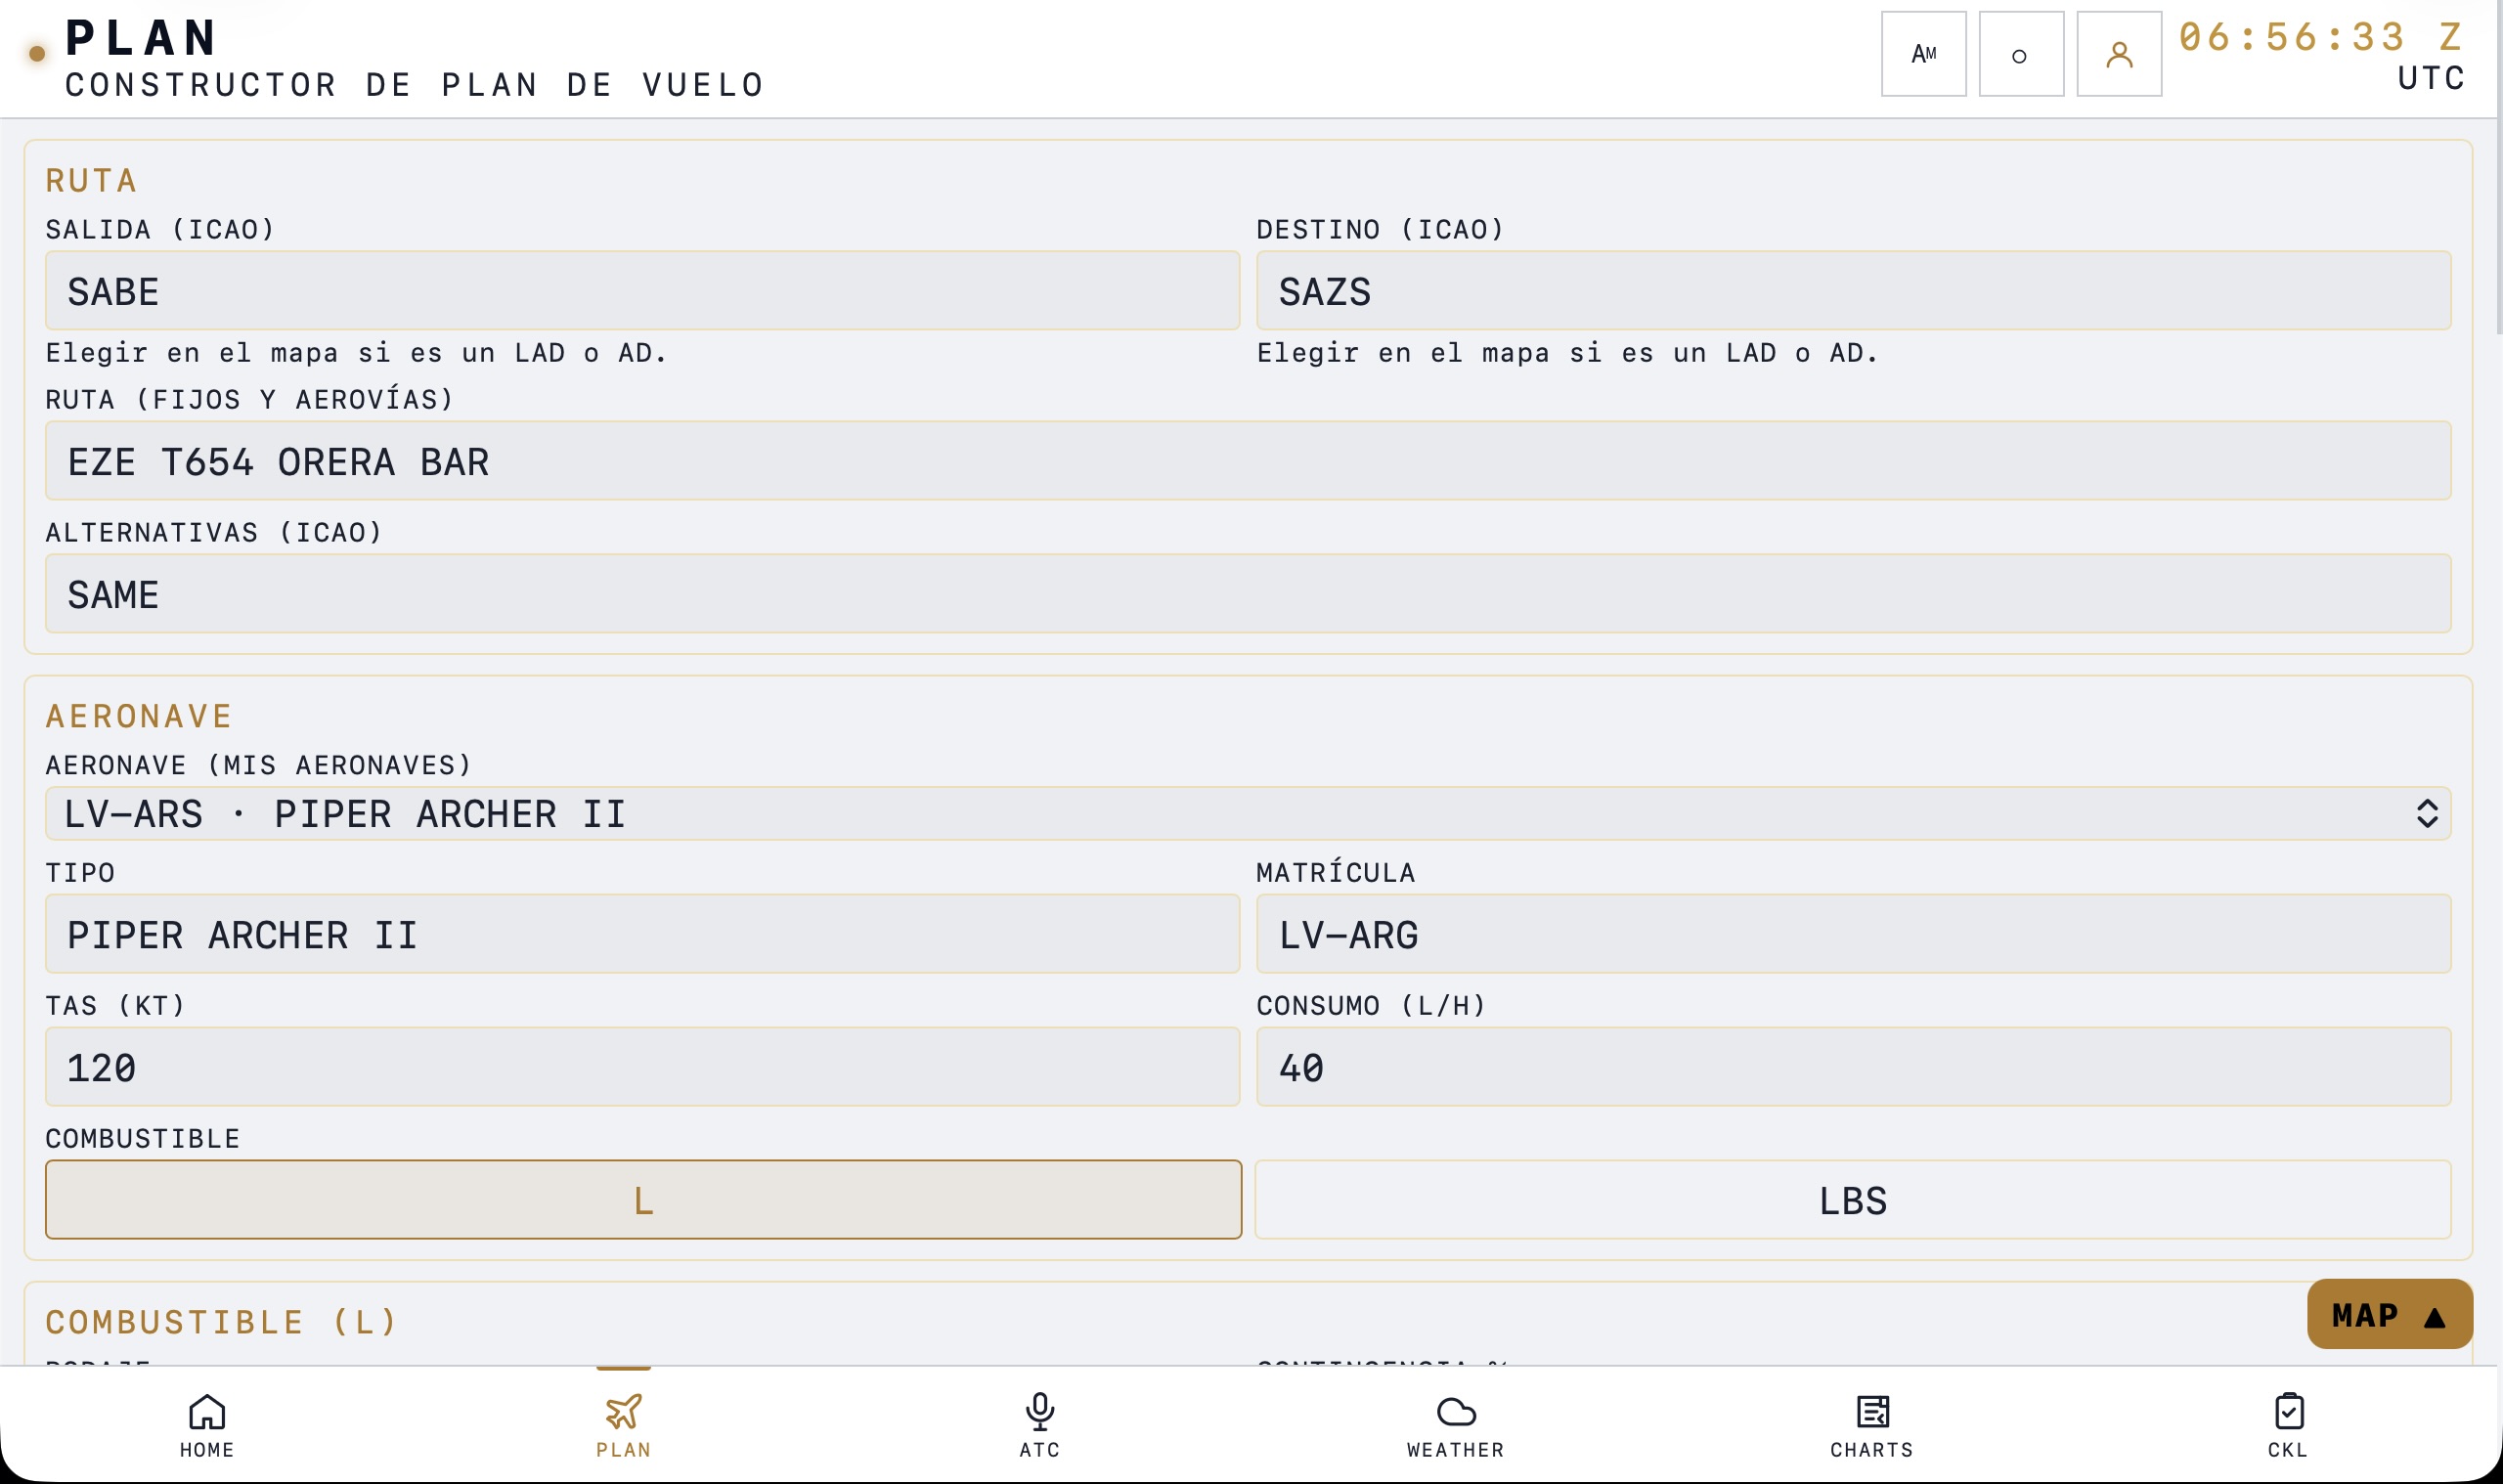Open the Weather cloud icon

(x=1456, y=1411)
